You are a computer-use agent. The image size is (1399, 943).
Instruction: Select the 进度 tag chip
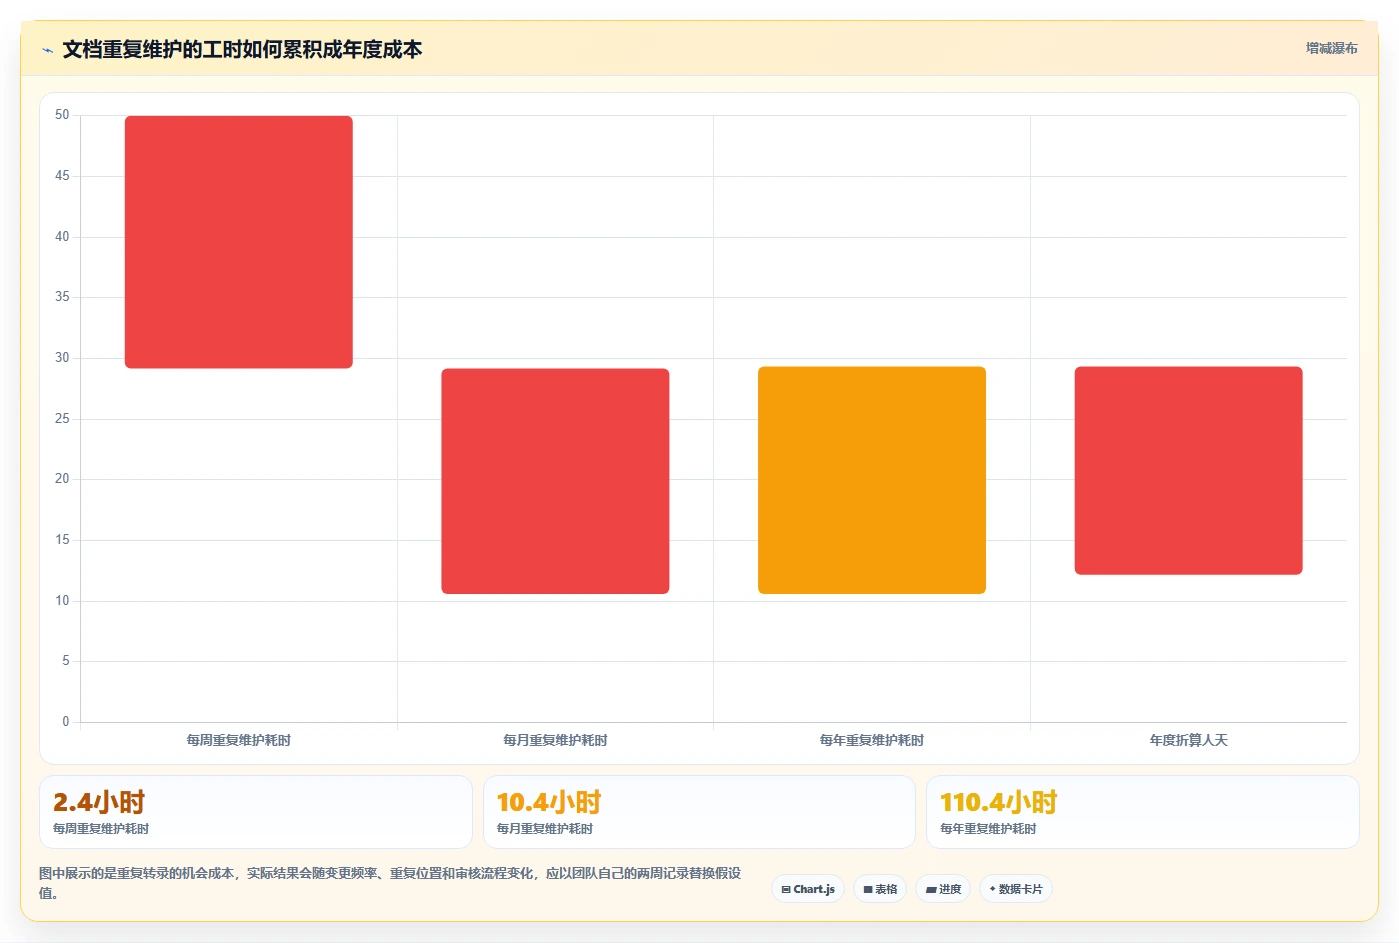tap(943, 889)
